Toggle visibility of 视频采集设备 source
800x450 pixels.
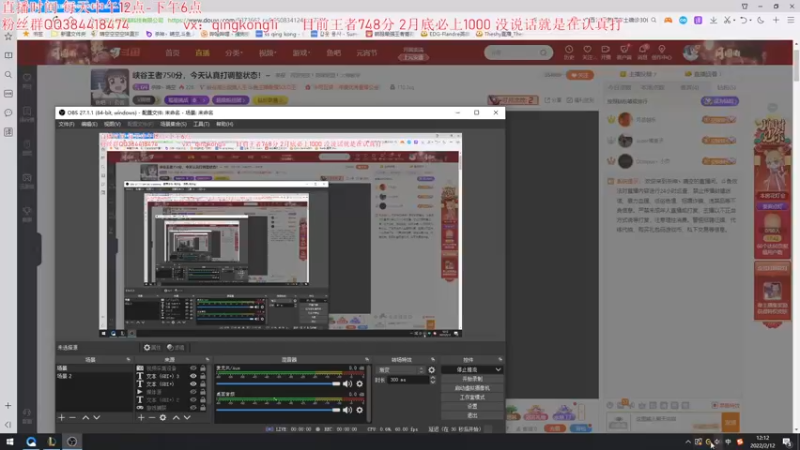click(193, 368)
